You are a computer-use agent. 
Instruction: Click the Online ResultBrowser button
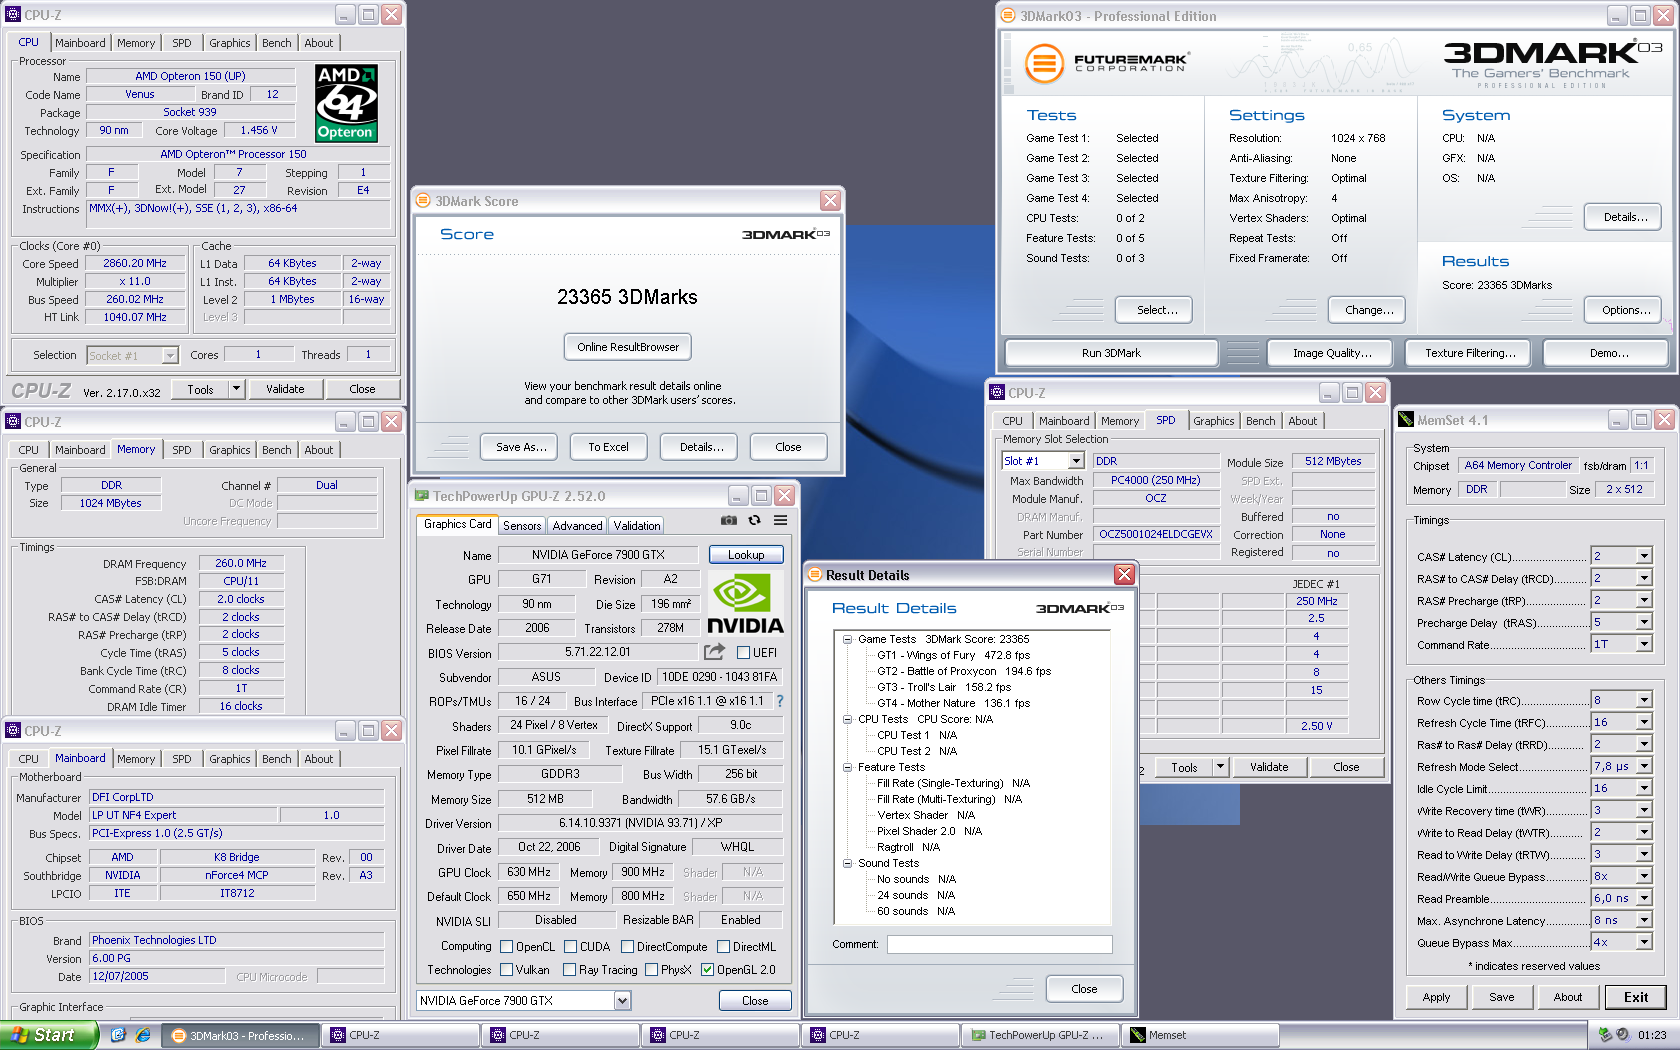pos(628,347)
